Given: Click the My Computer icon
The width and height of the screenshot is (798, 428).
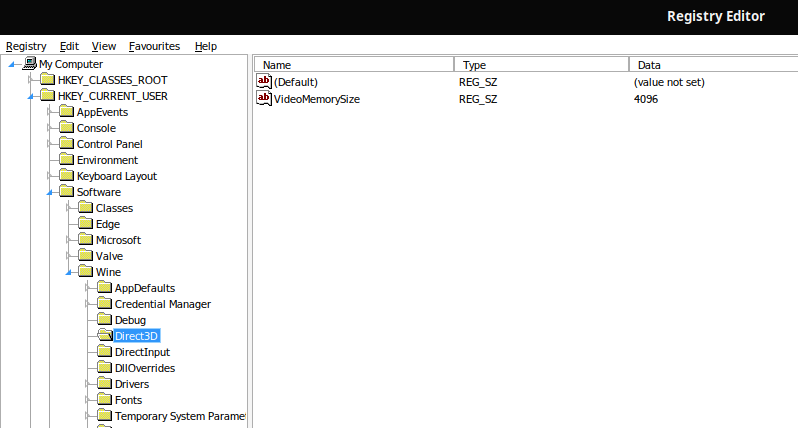Looking at the screenshot, I should 30,63.
